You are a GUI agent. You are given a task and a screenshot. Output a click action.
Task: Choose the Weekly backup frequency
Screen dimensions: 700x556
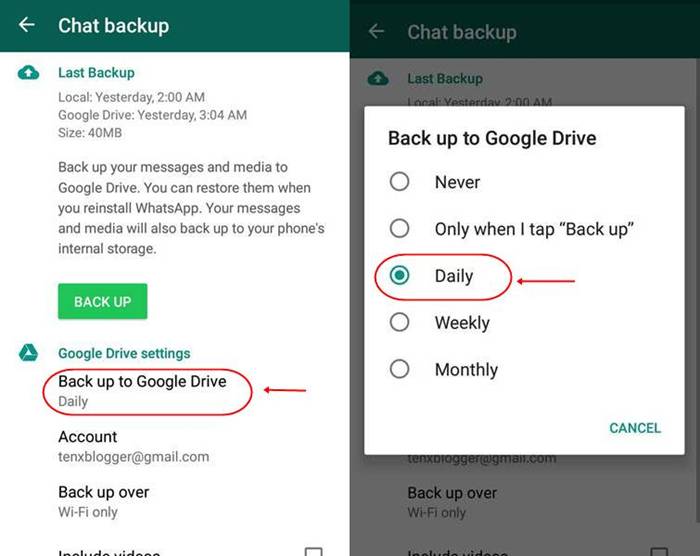pyautogui.click(x=440, y=322)
